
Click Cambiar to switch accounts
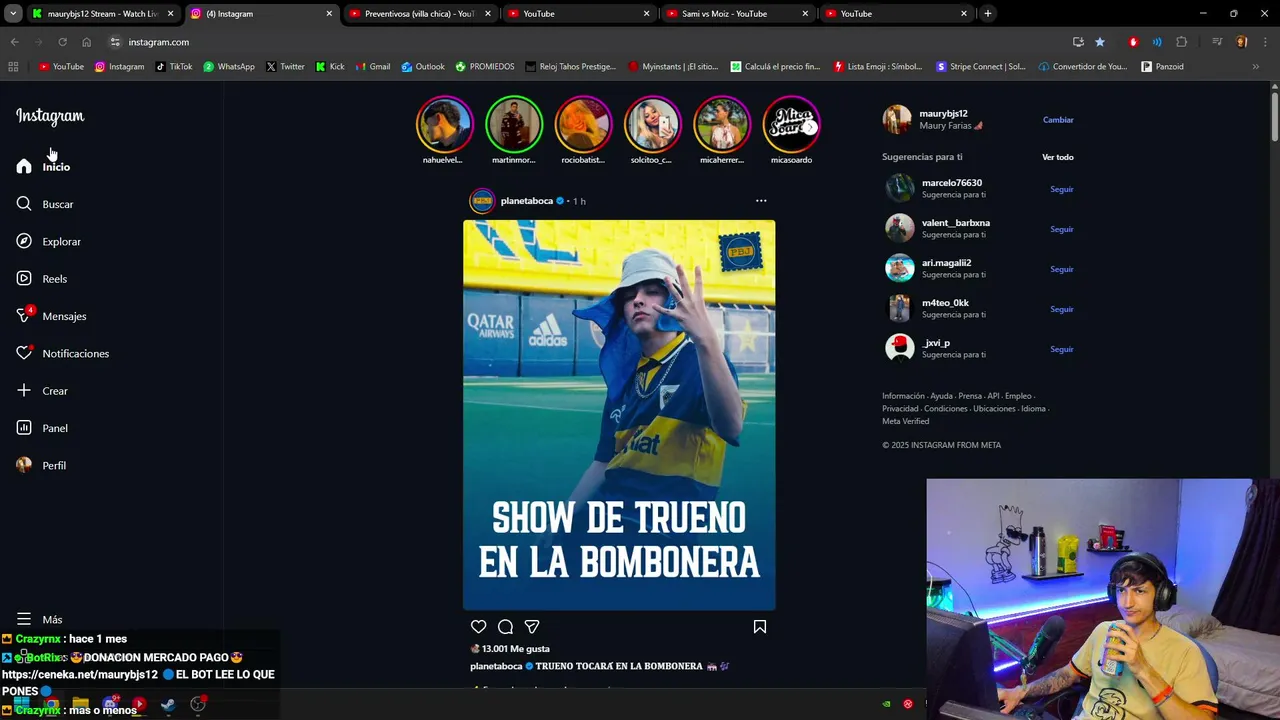(x=1058, y=120)
